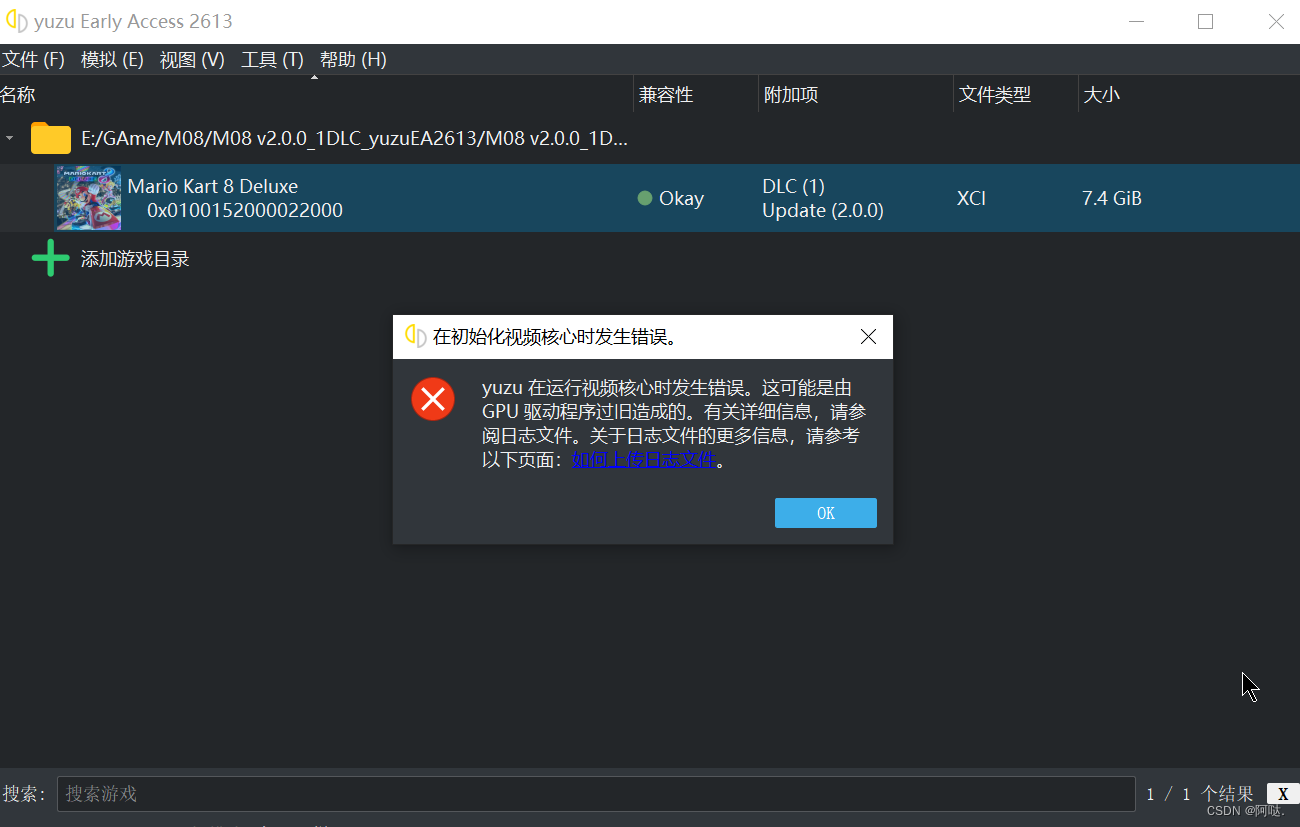Select the Mario Kart 8 Deluxe cover thumbnail
1300x827 pixels.
point(88,198)
